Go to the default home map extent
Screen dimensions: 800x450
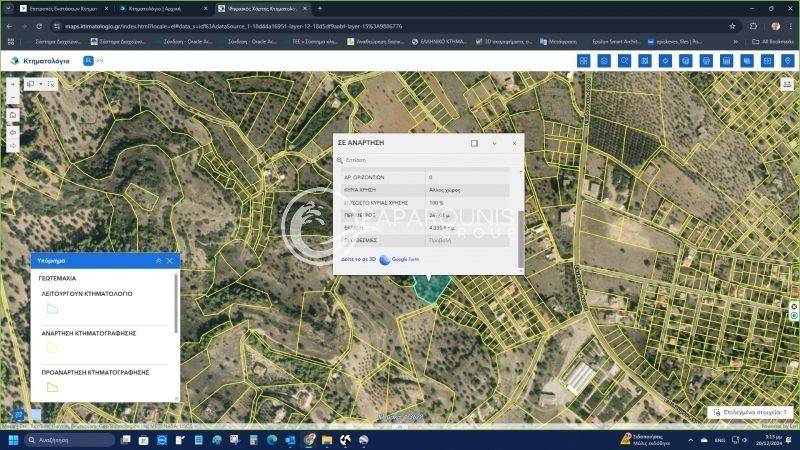tap(13, 115)
